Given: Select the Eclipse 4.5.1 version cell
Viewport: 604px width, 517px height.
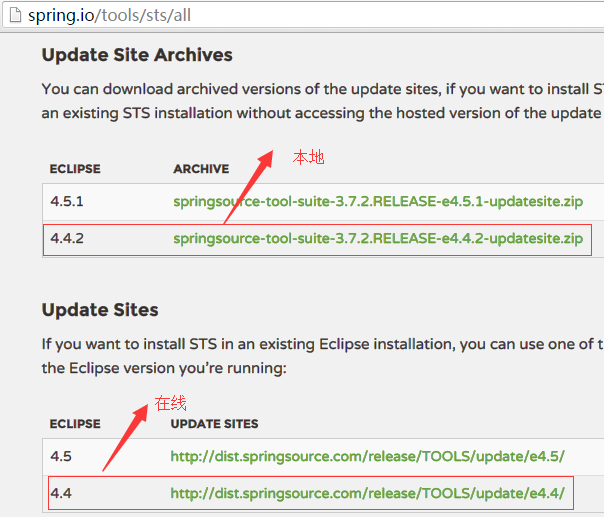Looking at the screenshot, I should 67,201.
